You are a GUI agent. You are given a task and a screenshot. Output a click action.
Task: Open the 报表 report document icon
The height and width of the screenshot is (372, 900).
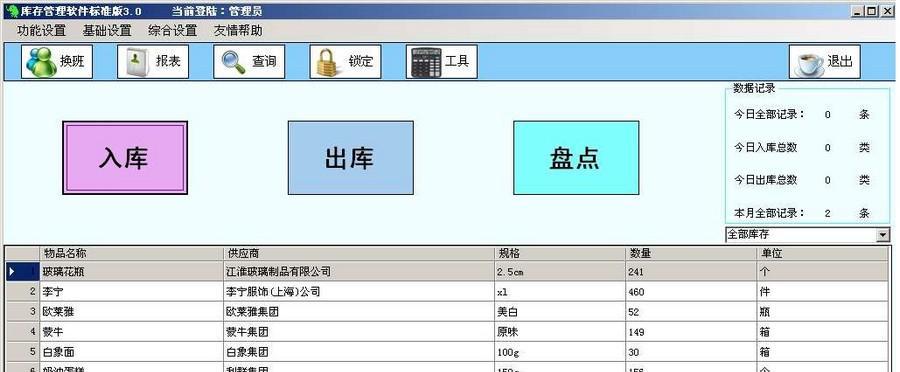137,61
